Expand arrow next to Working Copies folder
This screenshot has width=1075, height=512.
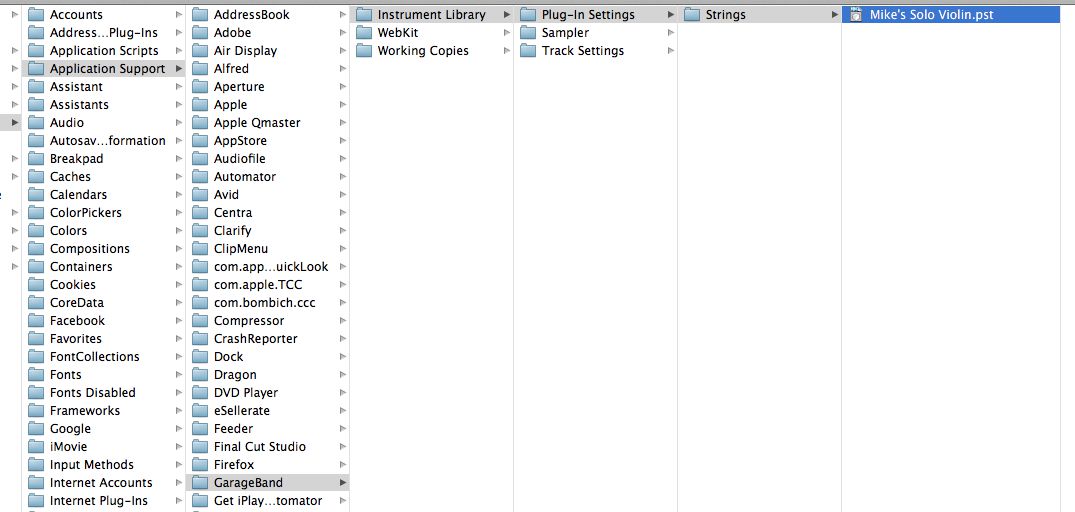(507, 51)
